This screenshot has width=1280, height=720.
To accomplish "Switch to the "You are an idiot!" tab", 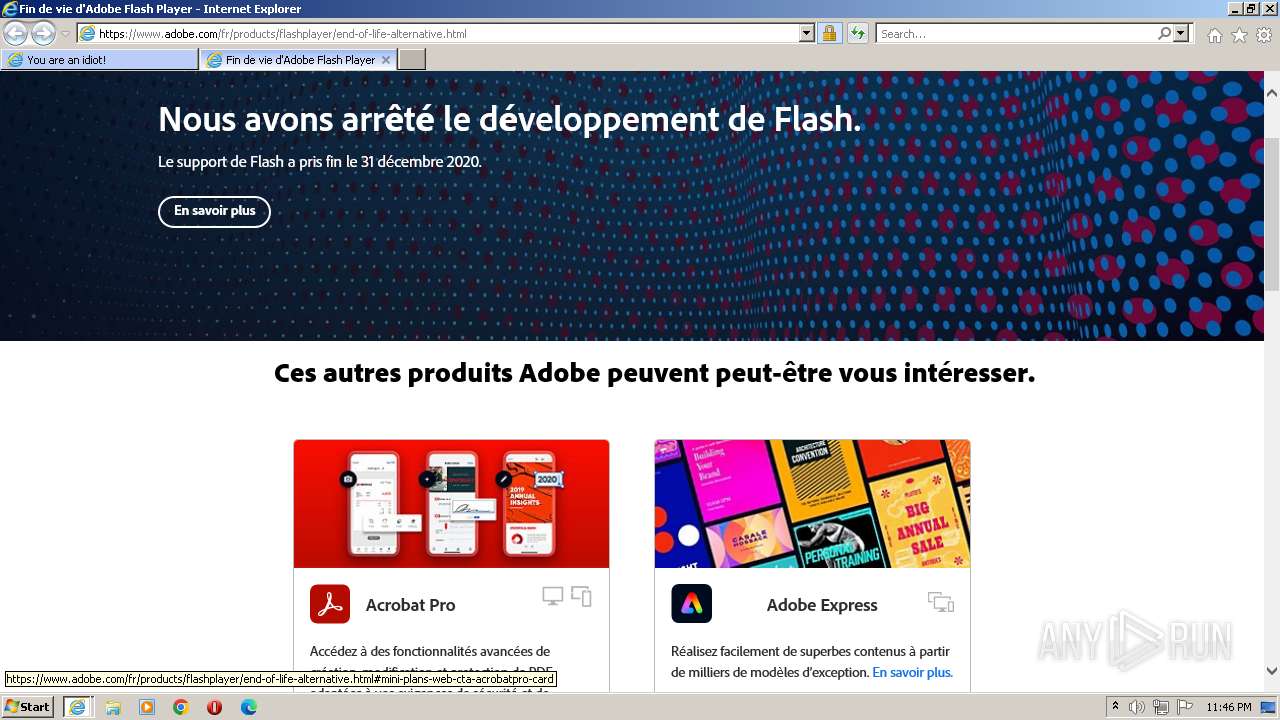I will pos(100,60).
